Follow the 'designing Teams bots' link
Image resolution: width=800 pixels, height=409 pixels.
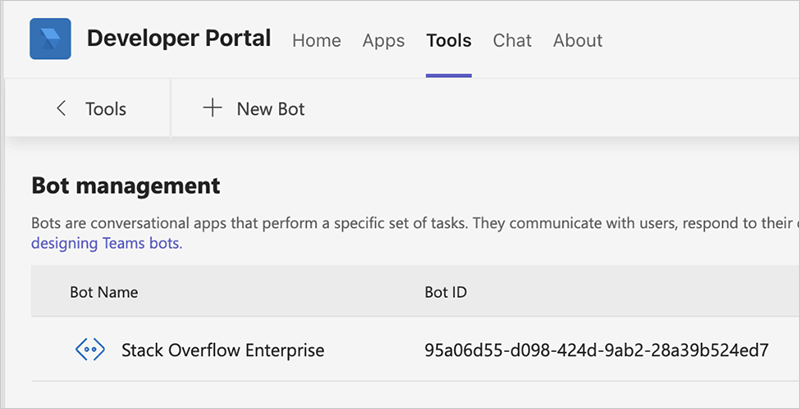coord(107,243)
